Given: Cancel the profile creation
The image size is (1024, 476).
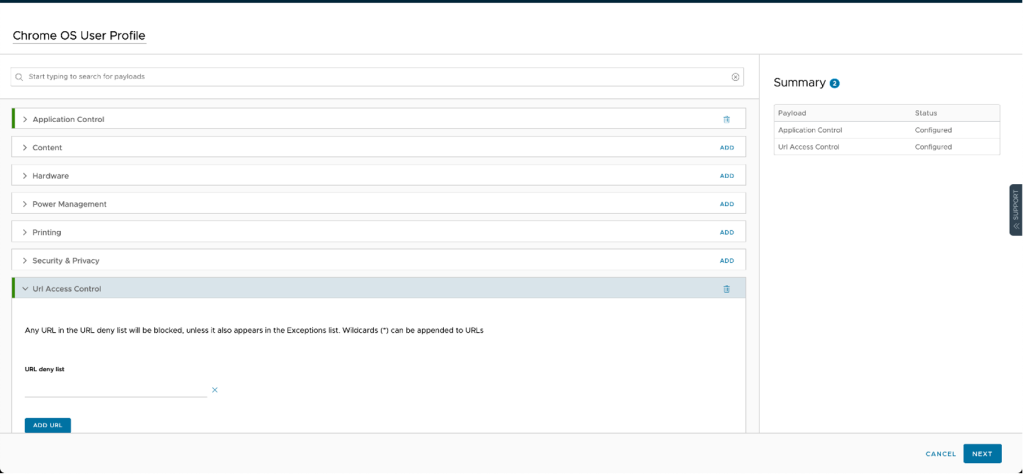Looking at the screenshot, I should coord(940,454).
